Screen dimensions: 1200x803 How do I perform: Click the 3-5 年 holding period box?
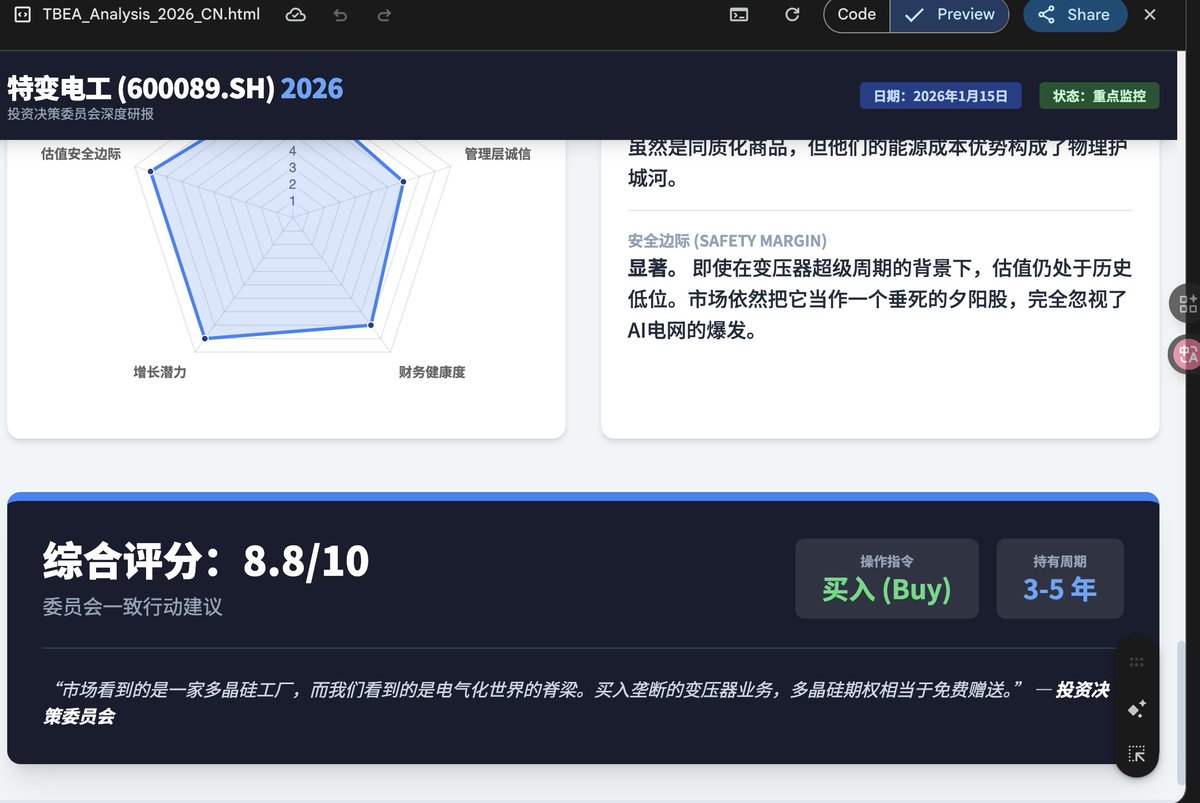point(1060,578)
